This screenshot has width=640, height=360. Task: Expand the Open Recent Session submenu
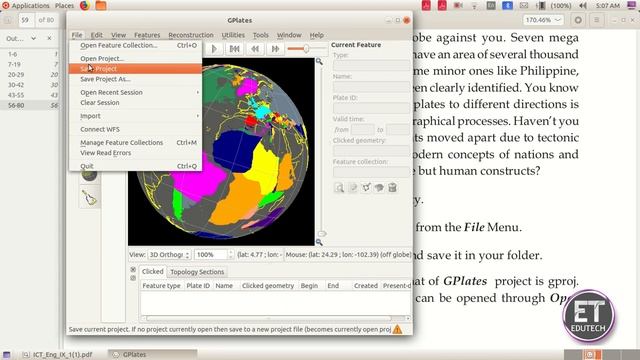click(x=135, y=92)
